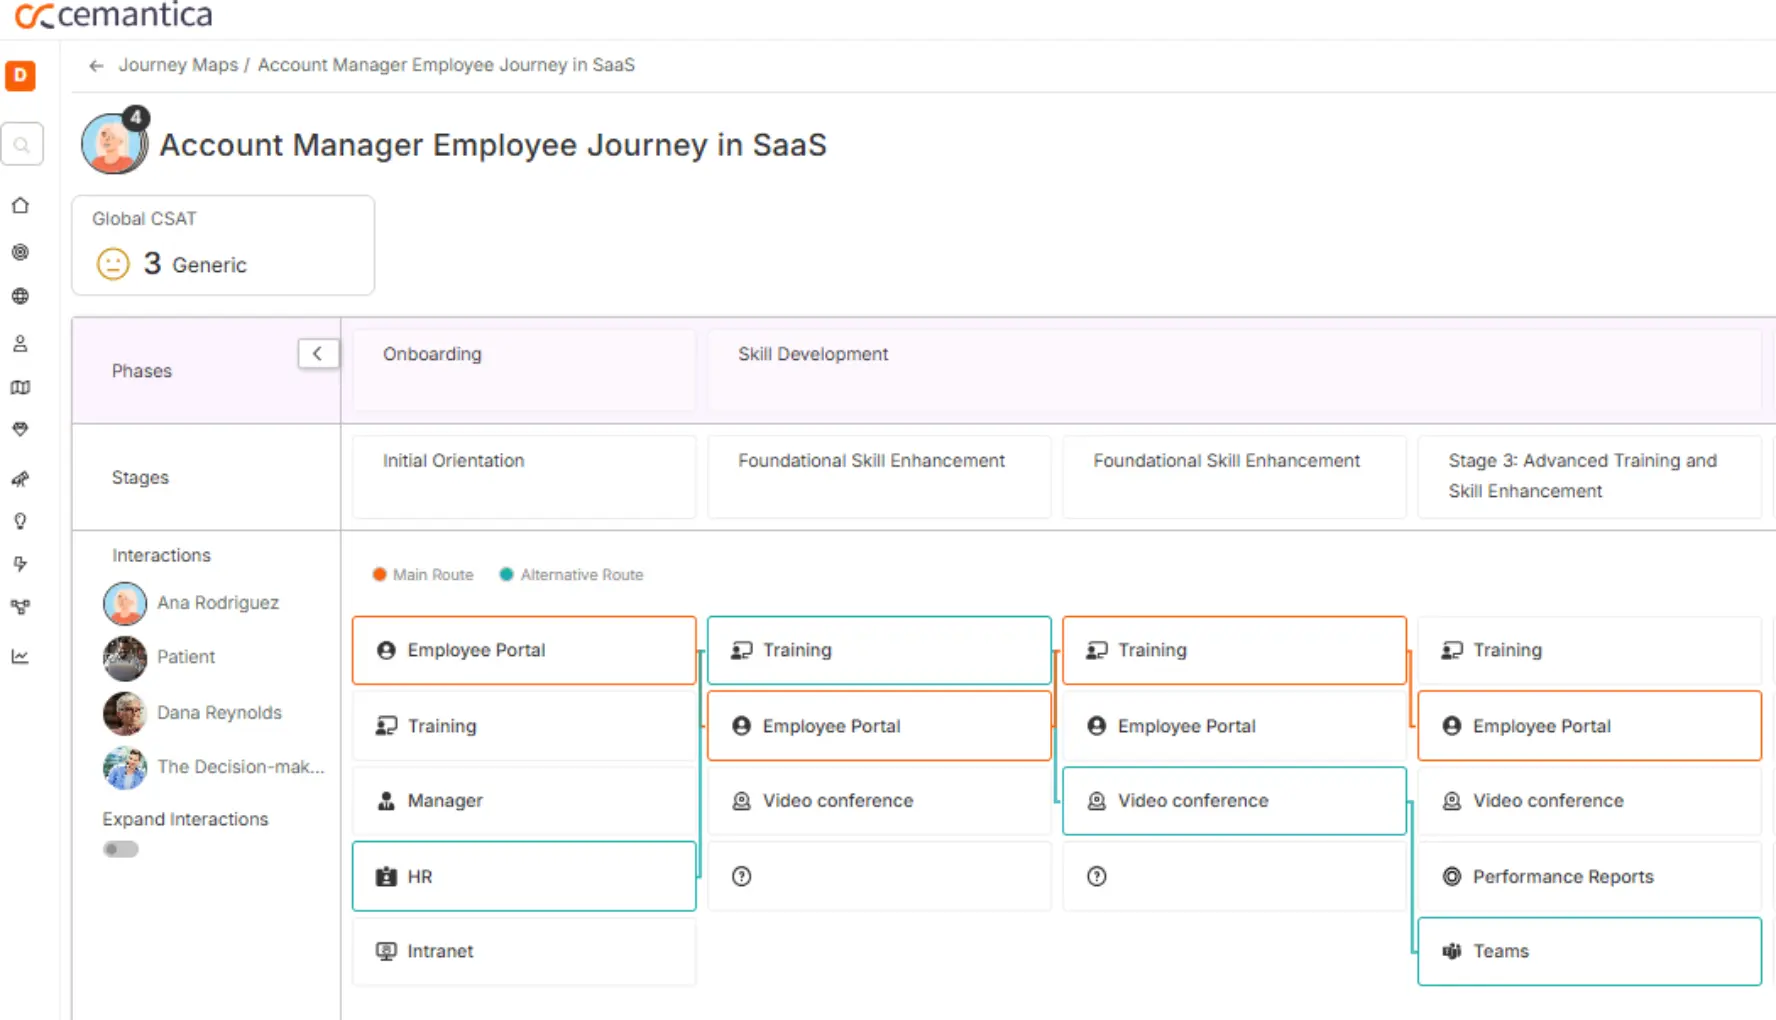Select the Patient persona
Viewport: 1776px width, 1020px height.
tap(159, 657)
